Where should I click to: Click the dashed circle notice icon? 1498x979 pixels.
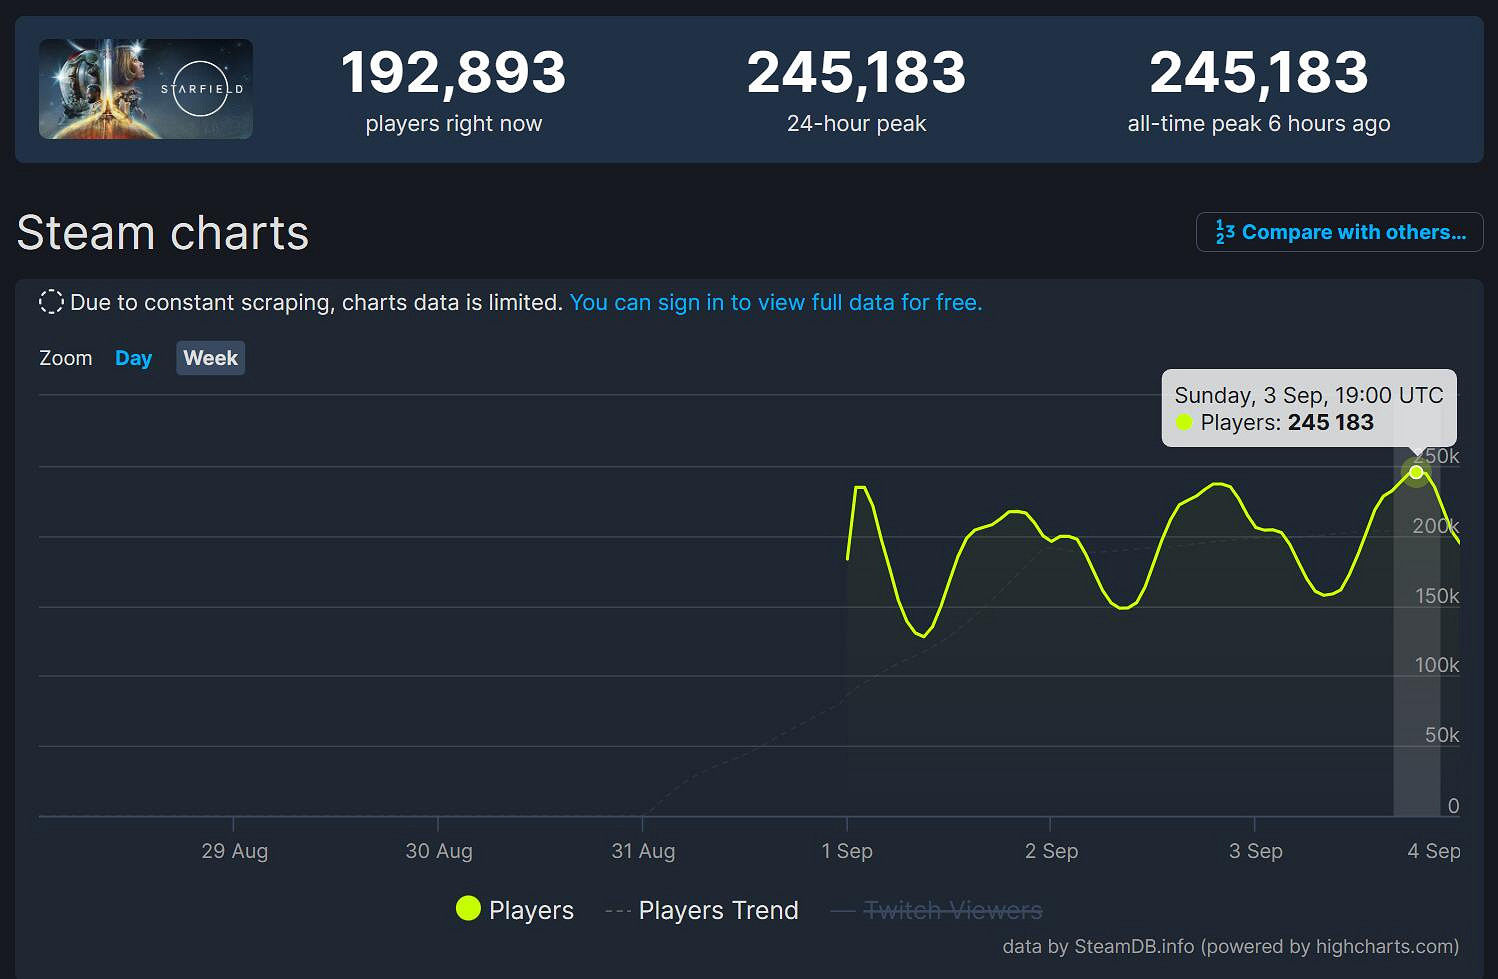tap(51, 302)
